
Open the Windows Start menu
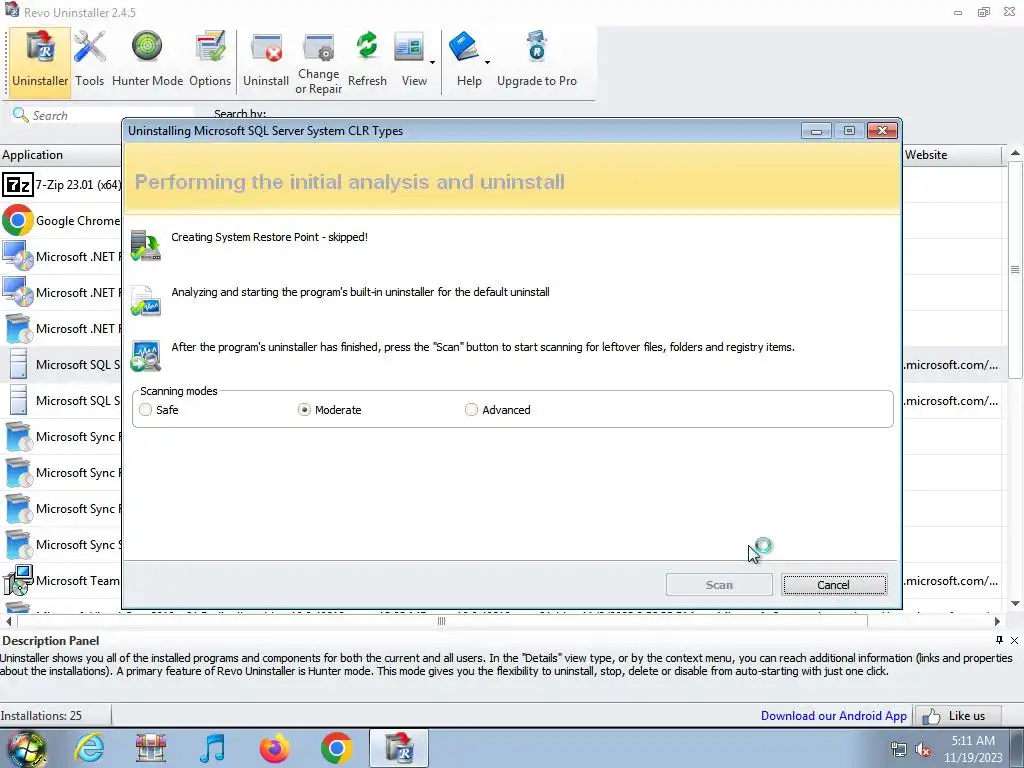(25, 748)
